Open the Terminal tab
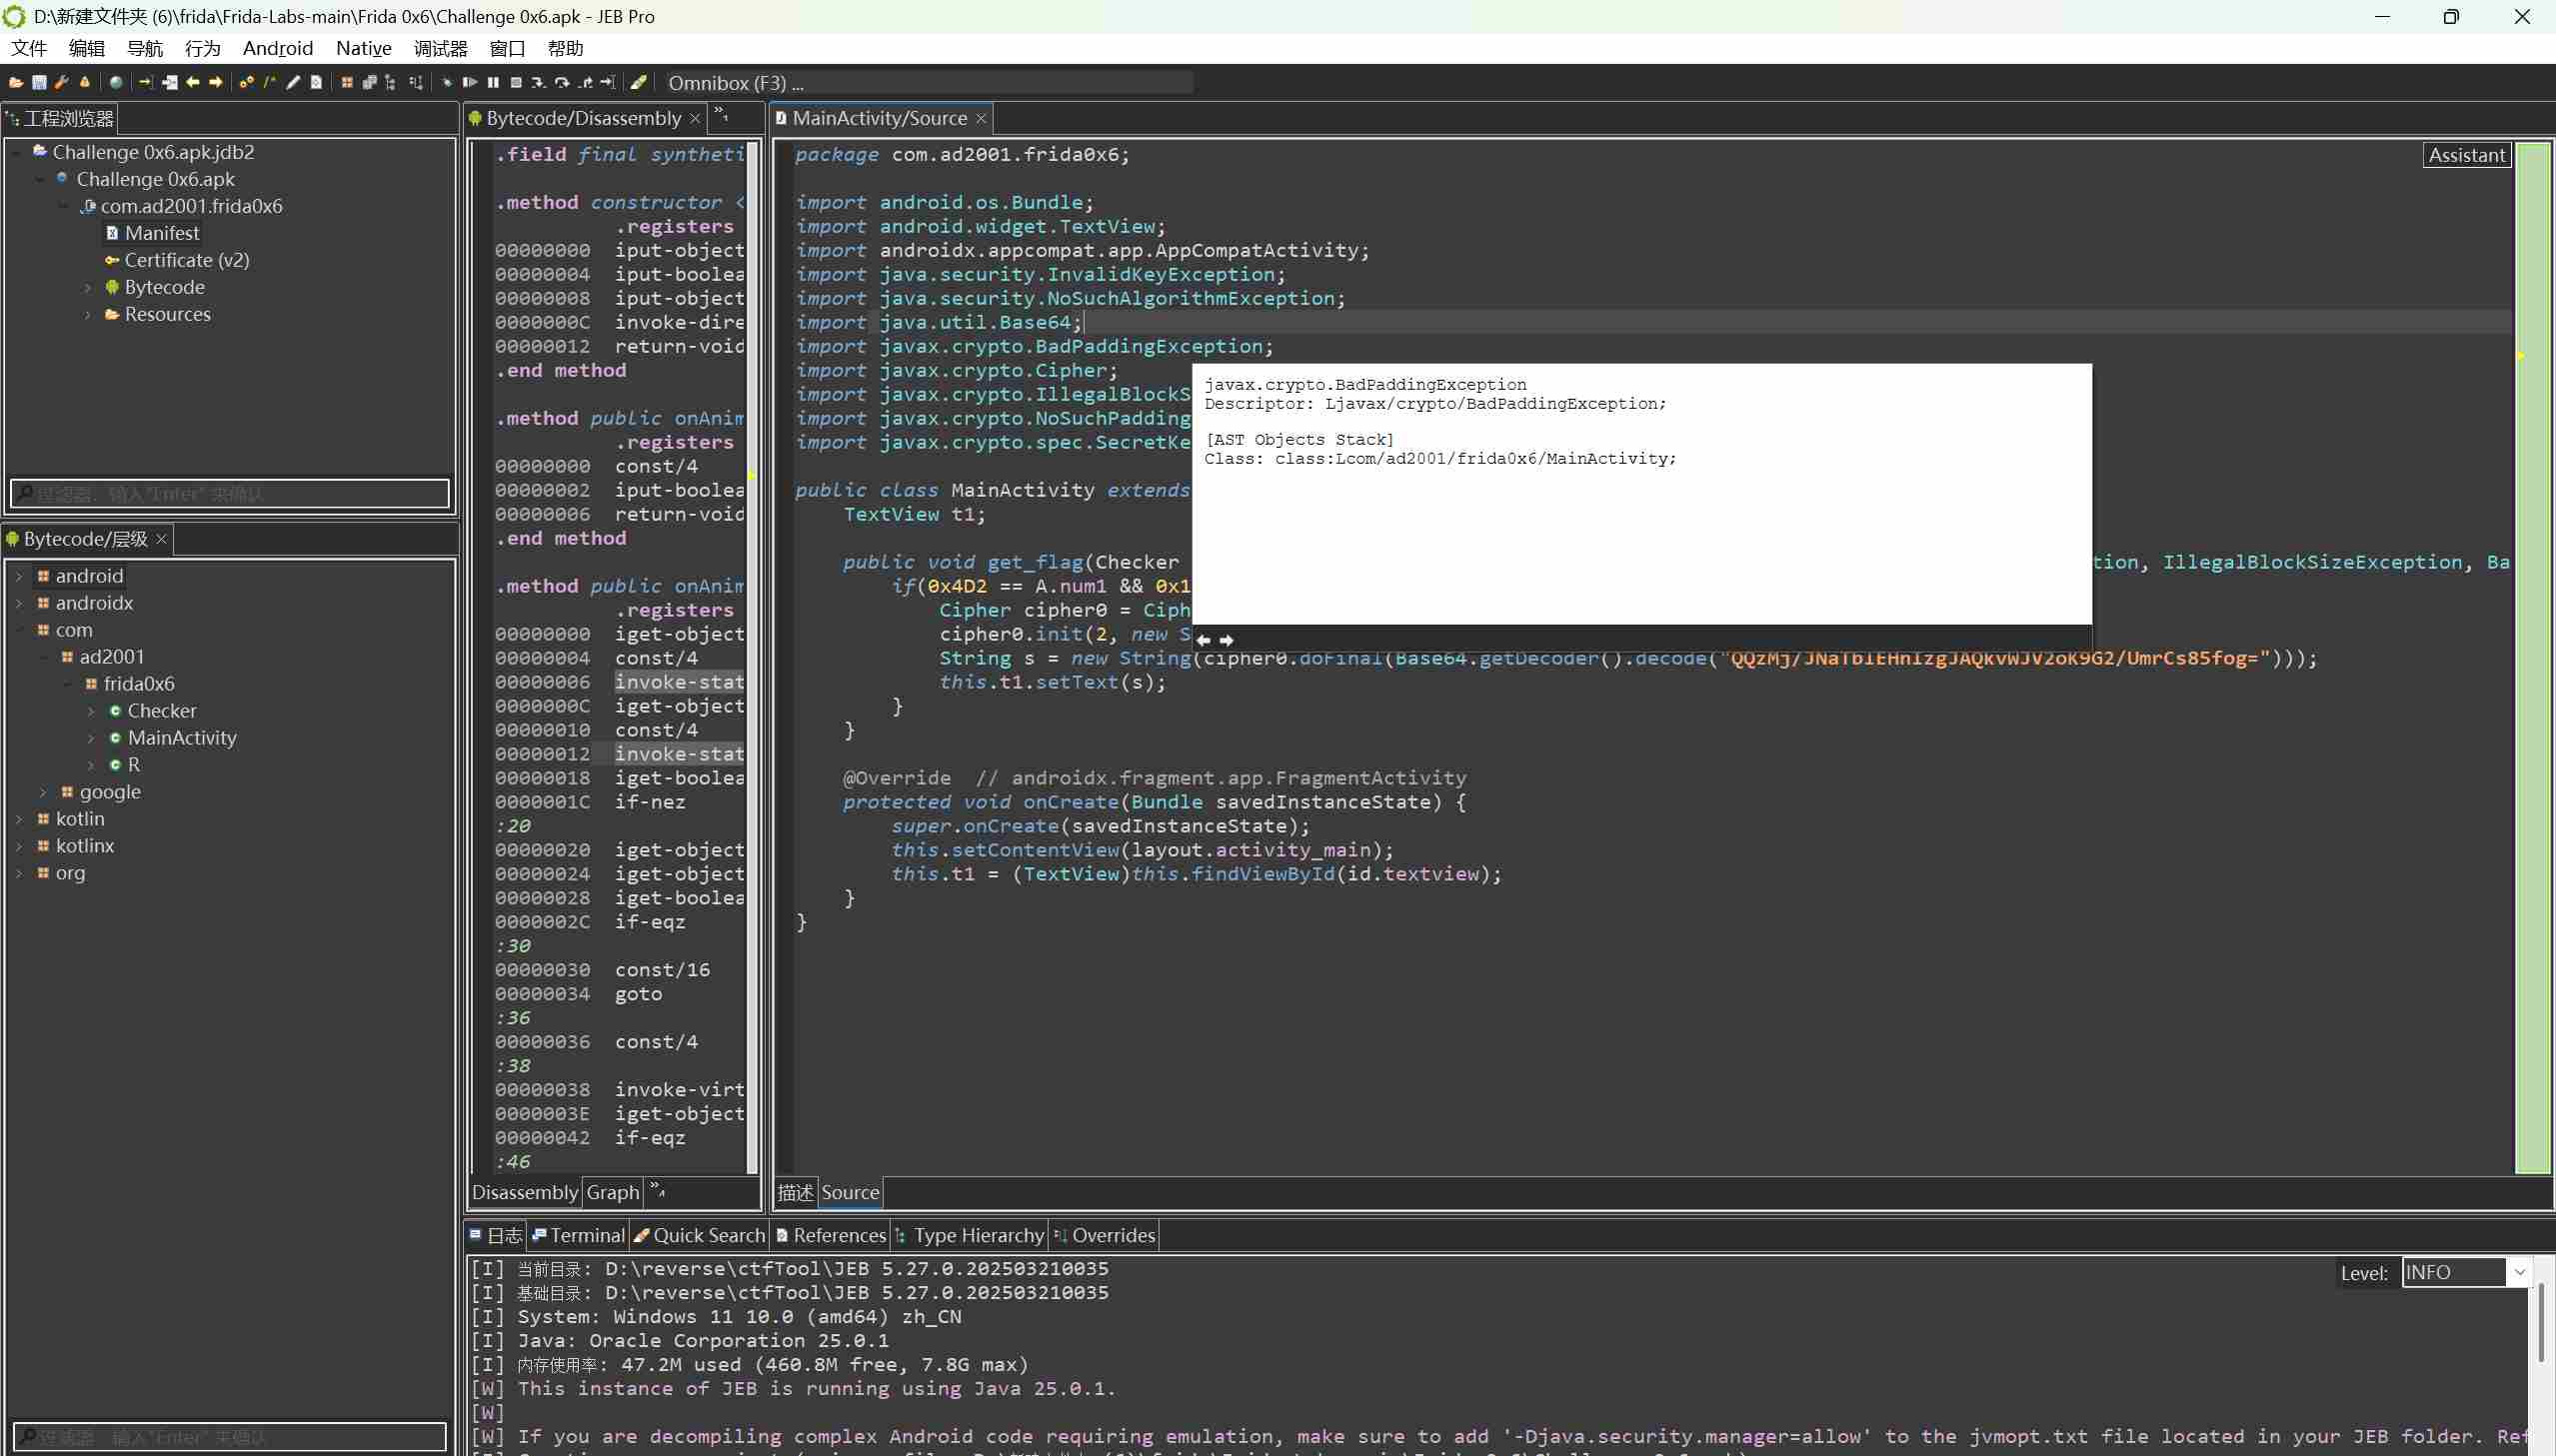The width and height of the screenshot is (2556, 1456). click(578, 1235)
